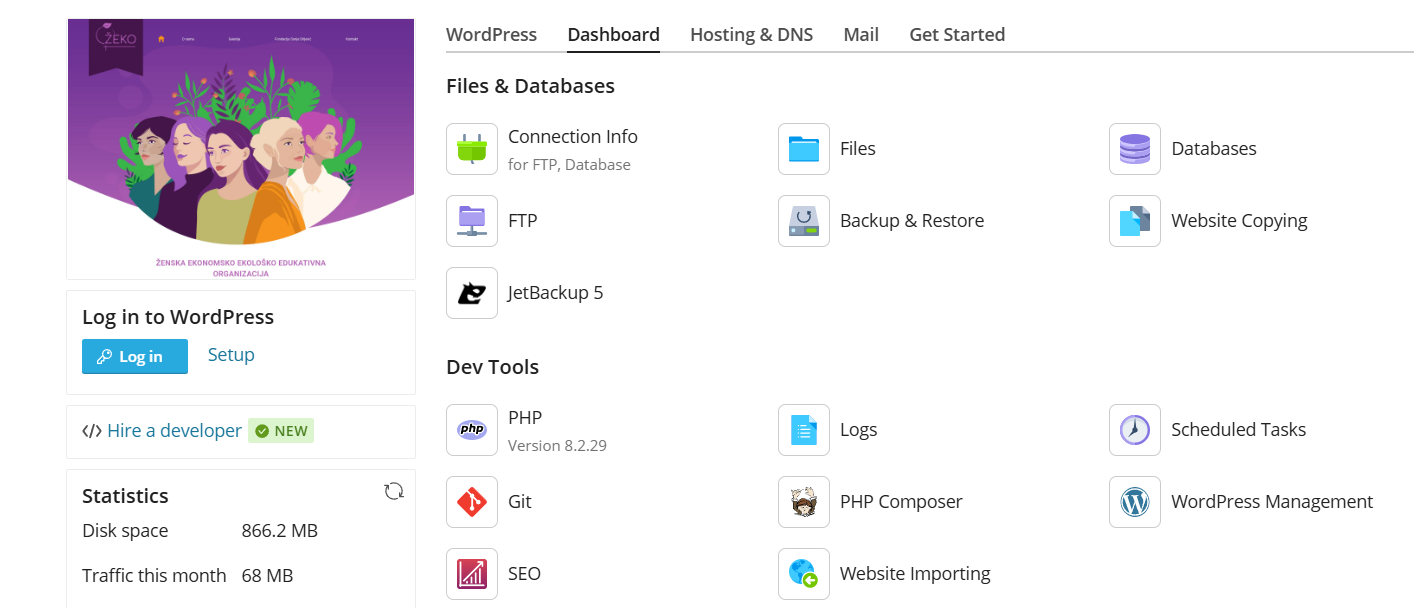Open the Logs document icon
Image resolution: width=1414 pixels, height=608 pixels.
point(804,430)
